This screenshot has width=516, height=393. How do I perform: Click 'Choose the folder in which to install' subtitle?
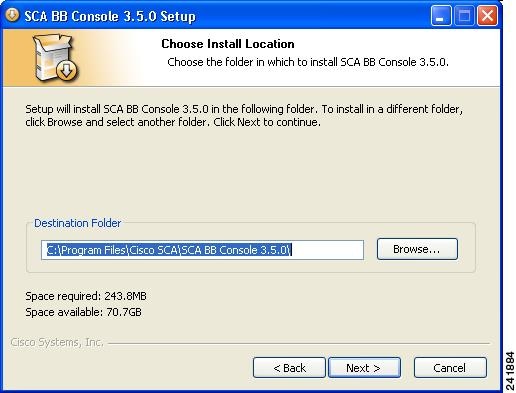[x=308, y=62]
